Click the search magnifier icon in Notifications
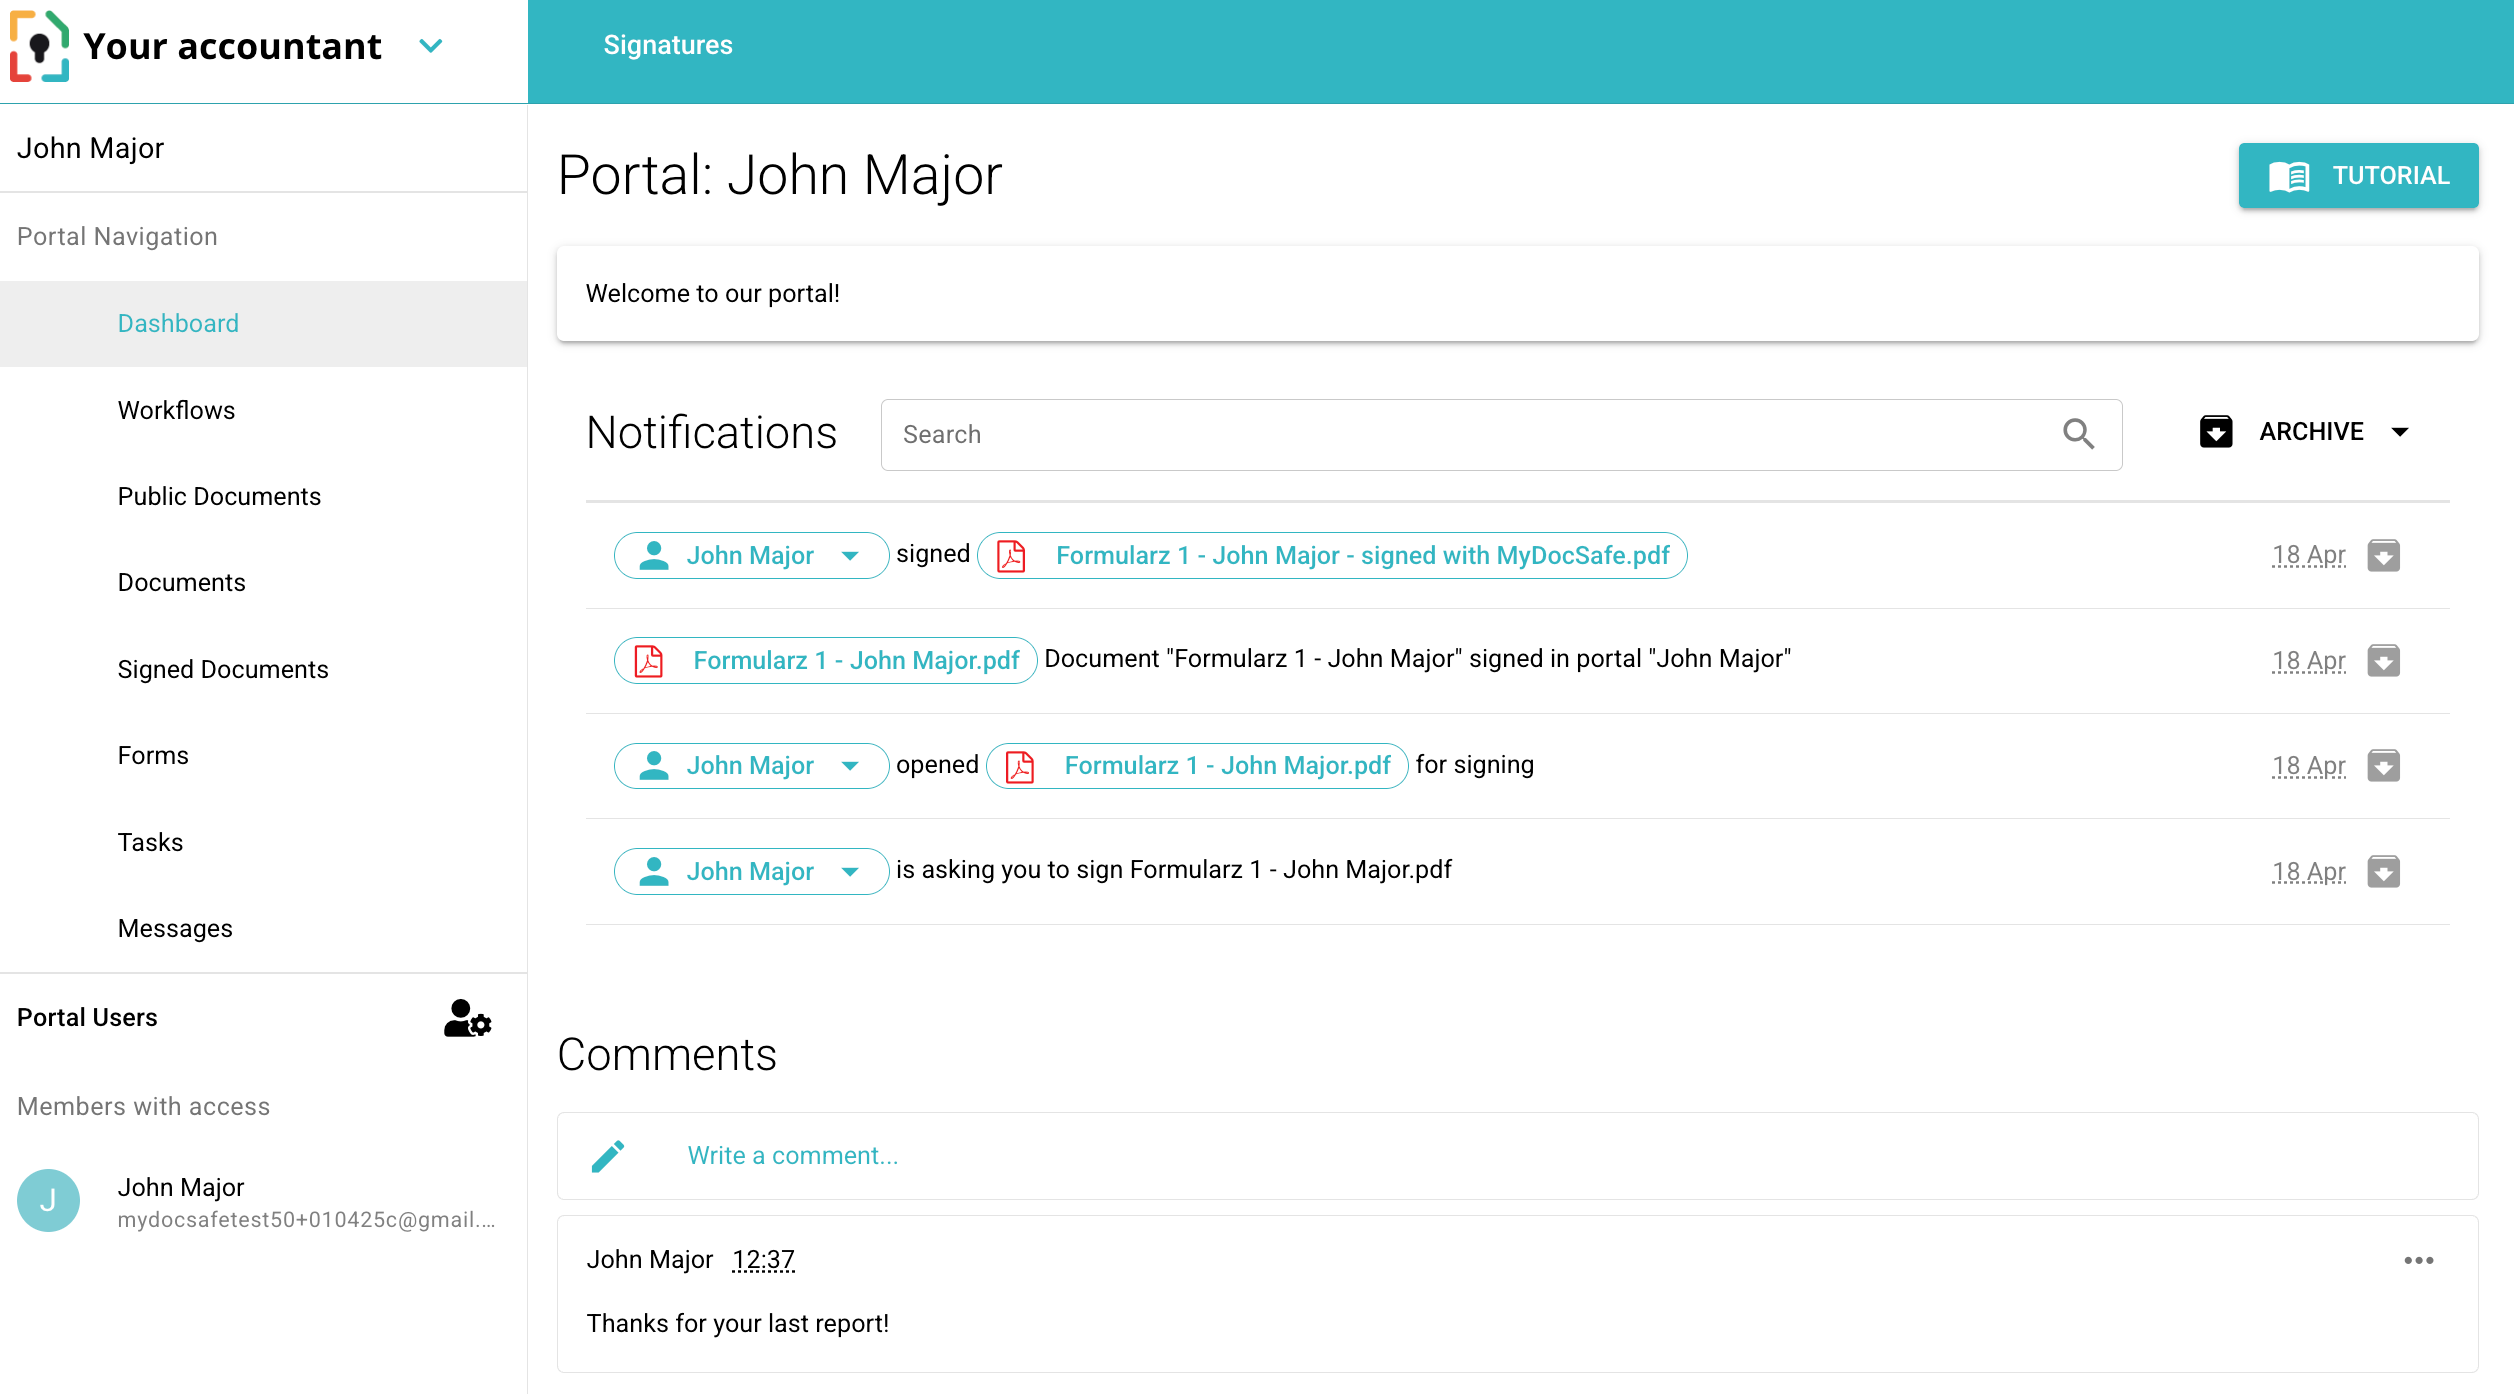The width and height of the screenshot is (2514, 1394). [2078, 434]
